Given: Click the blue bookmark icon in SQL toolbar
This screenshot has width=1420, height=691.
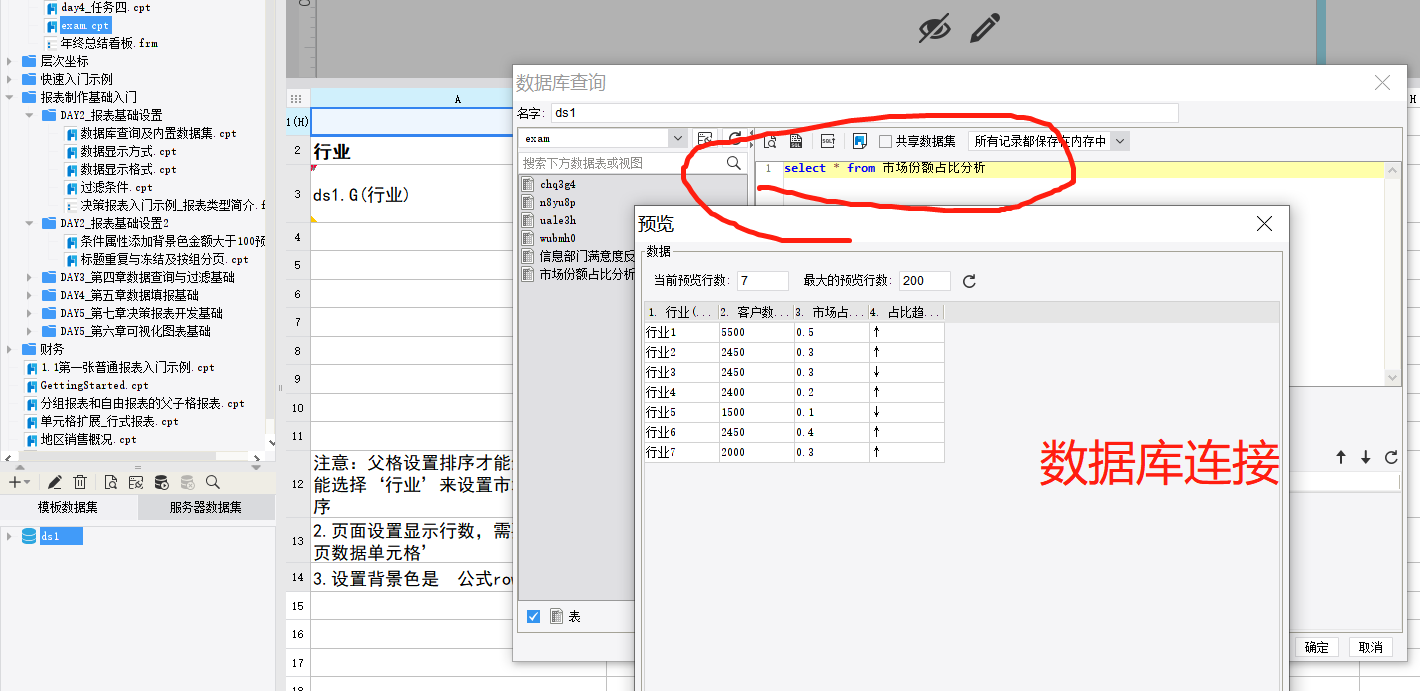Looking at the screenshot, I should tap(859, 142).
